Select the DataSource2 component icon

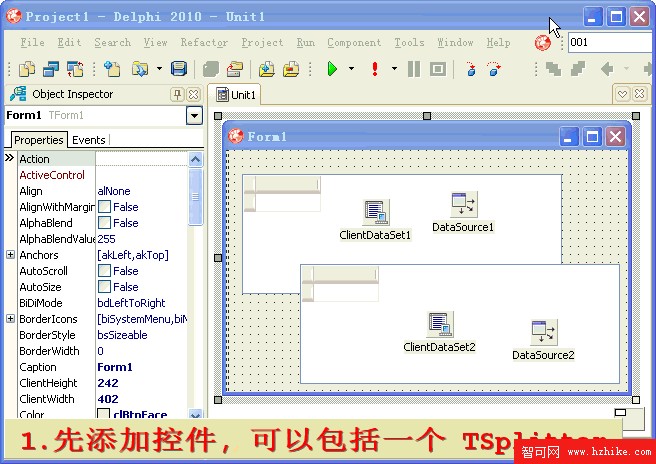(x=544, y=332)
